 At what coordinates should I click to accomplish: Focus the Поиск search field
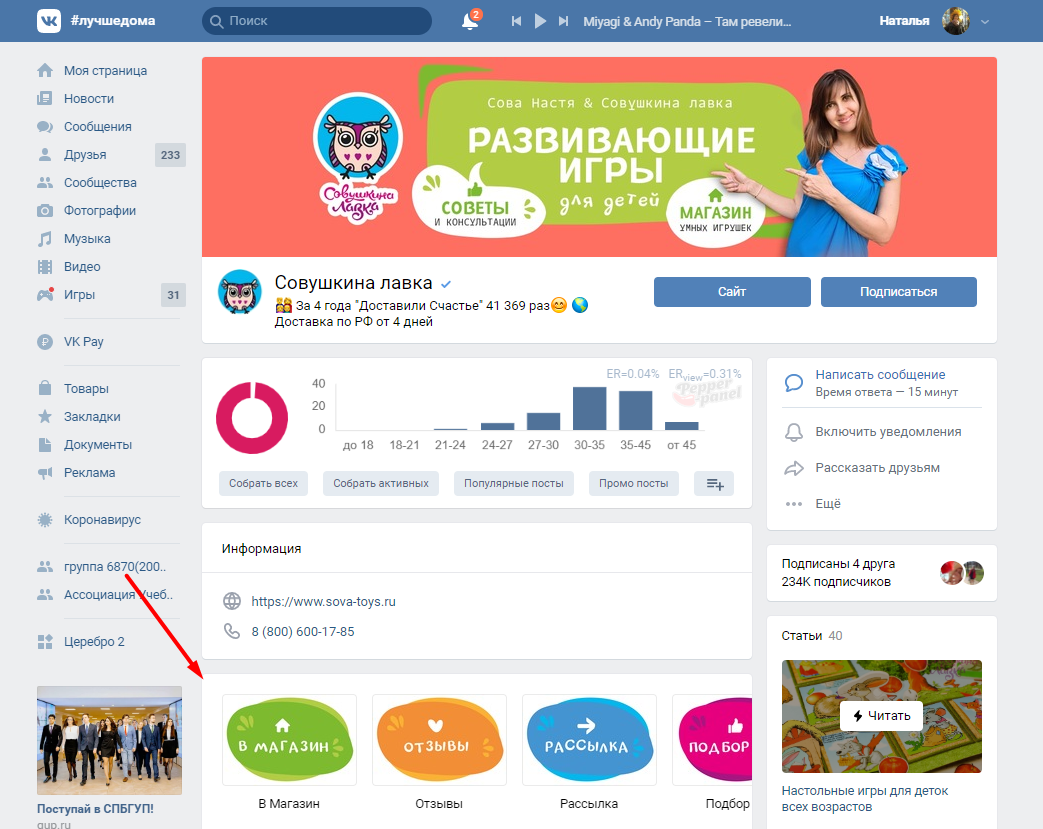[x=317, y=21]
